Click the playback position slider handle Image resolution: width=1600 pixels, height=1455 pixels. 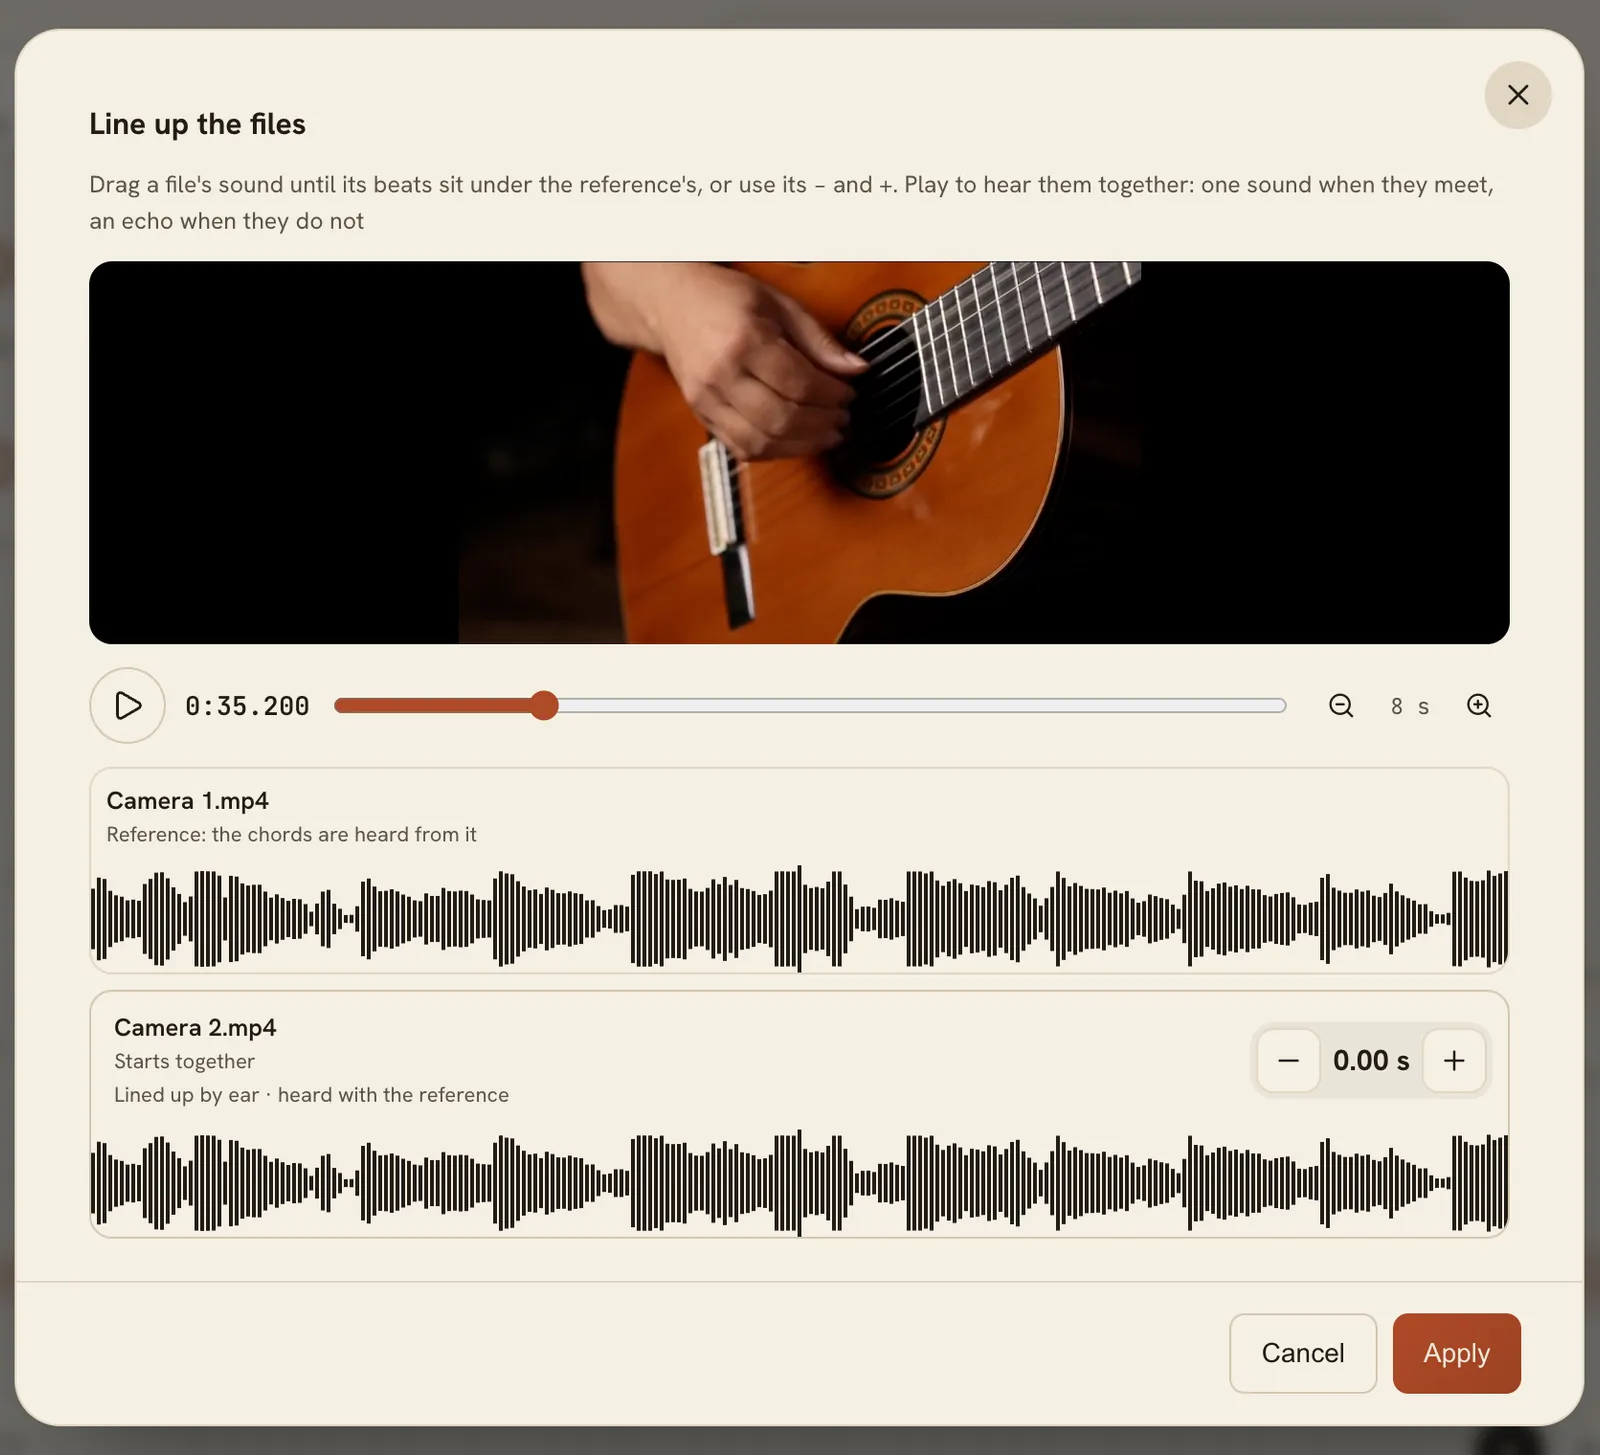[544, 705]
